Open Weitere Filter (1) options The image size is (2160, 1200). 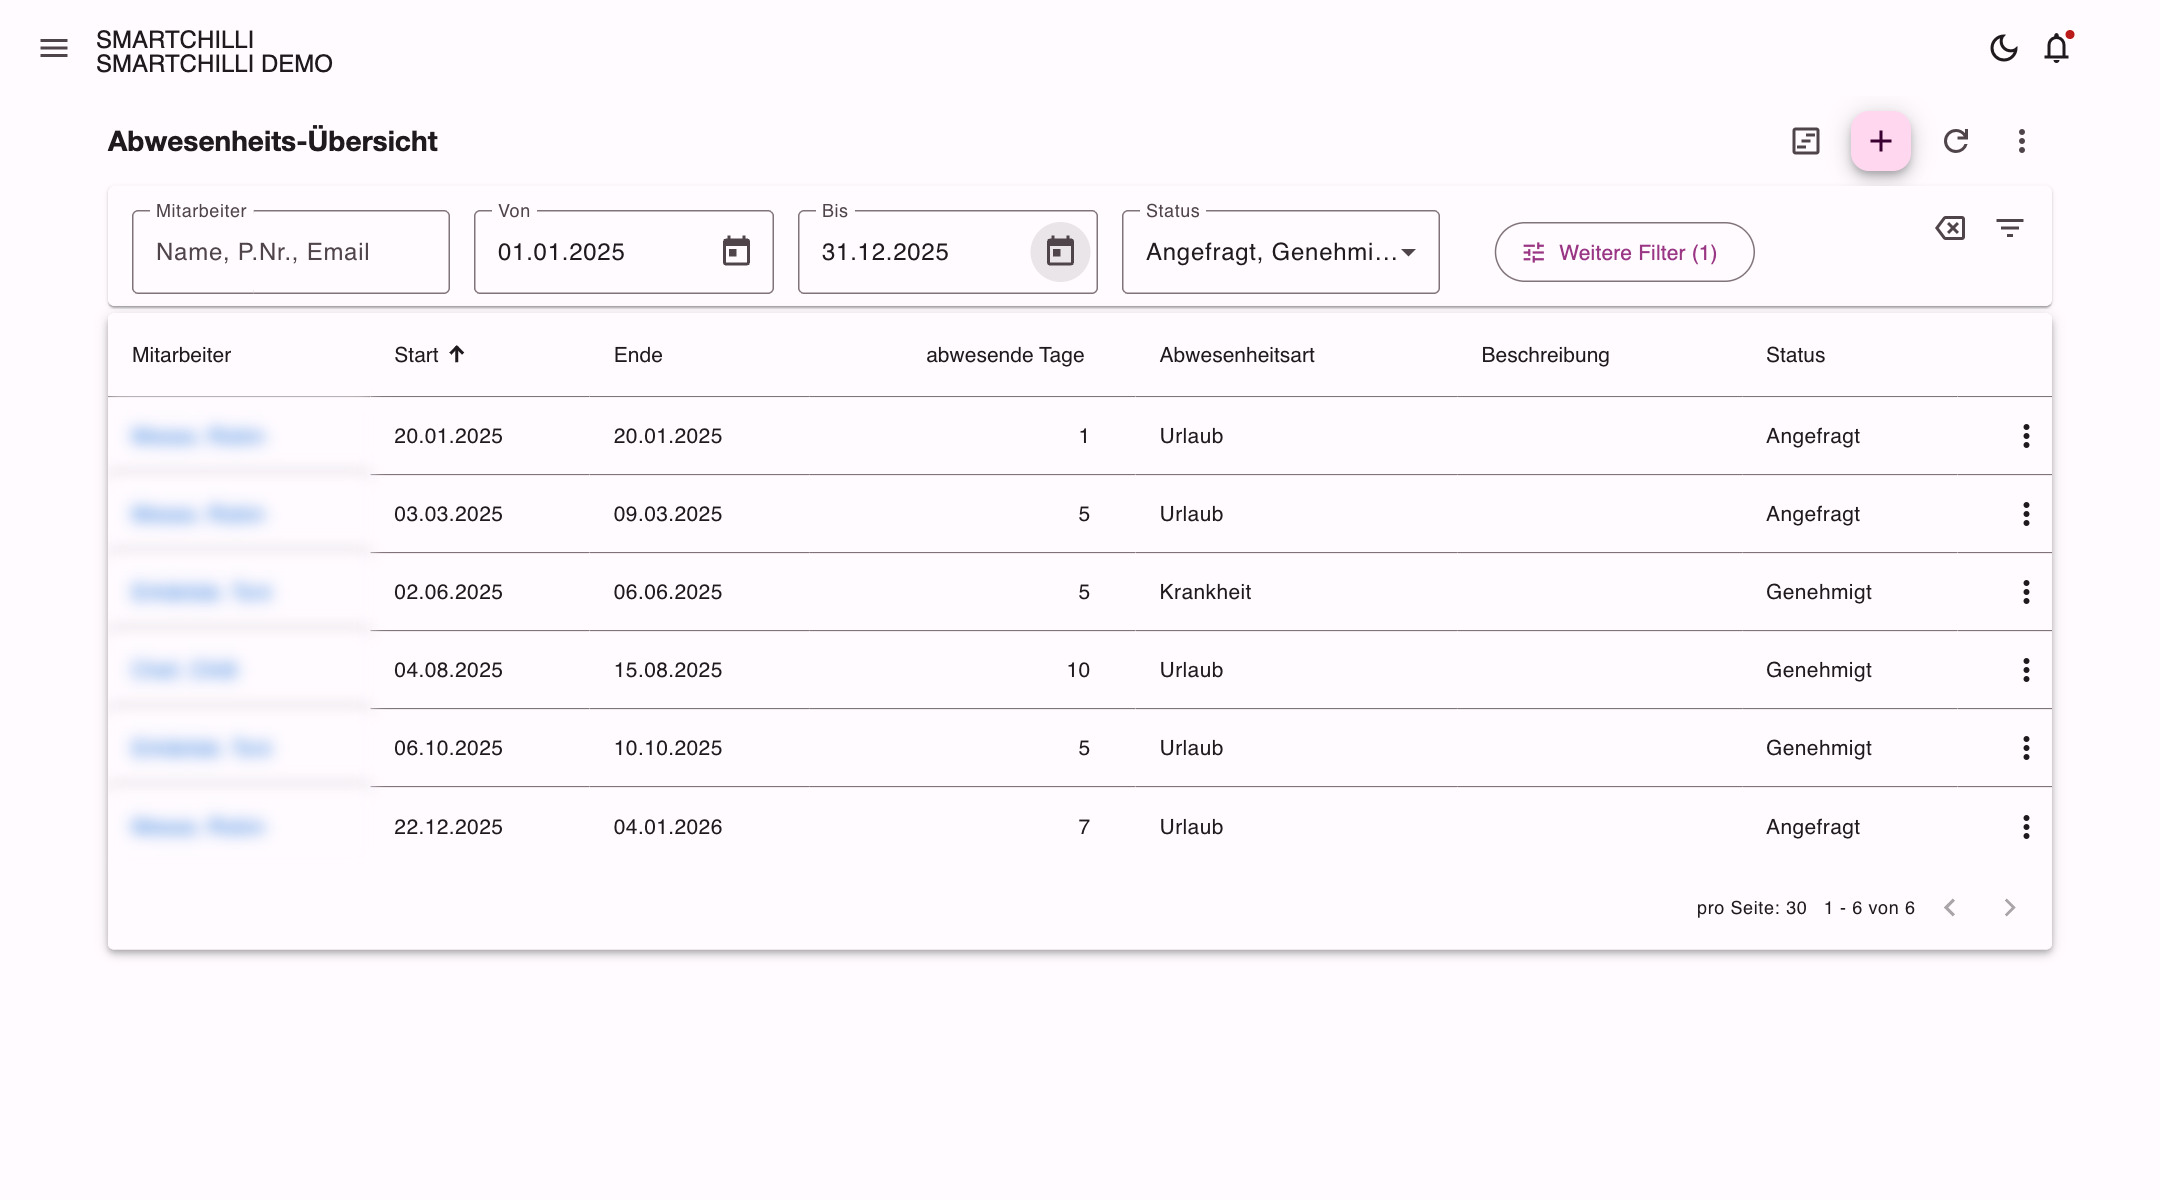click(1624, 252)
